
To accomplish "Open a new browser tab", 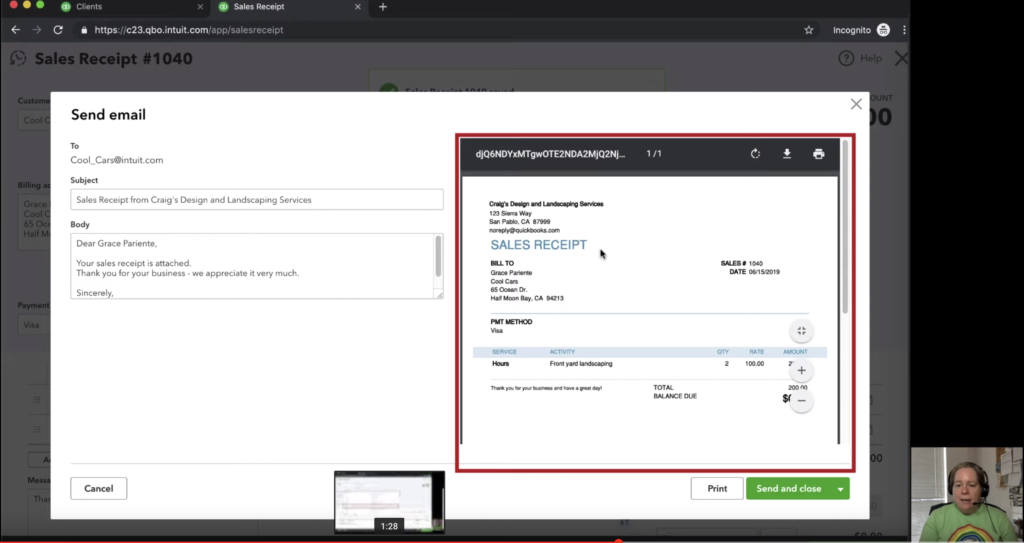I will pyautogui.click(x=383, y=7).
